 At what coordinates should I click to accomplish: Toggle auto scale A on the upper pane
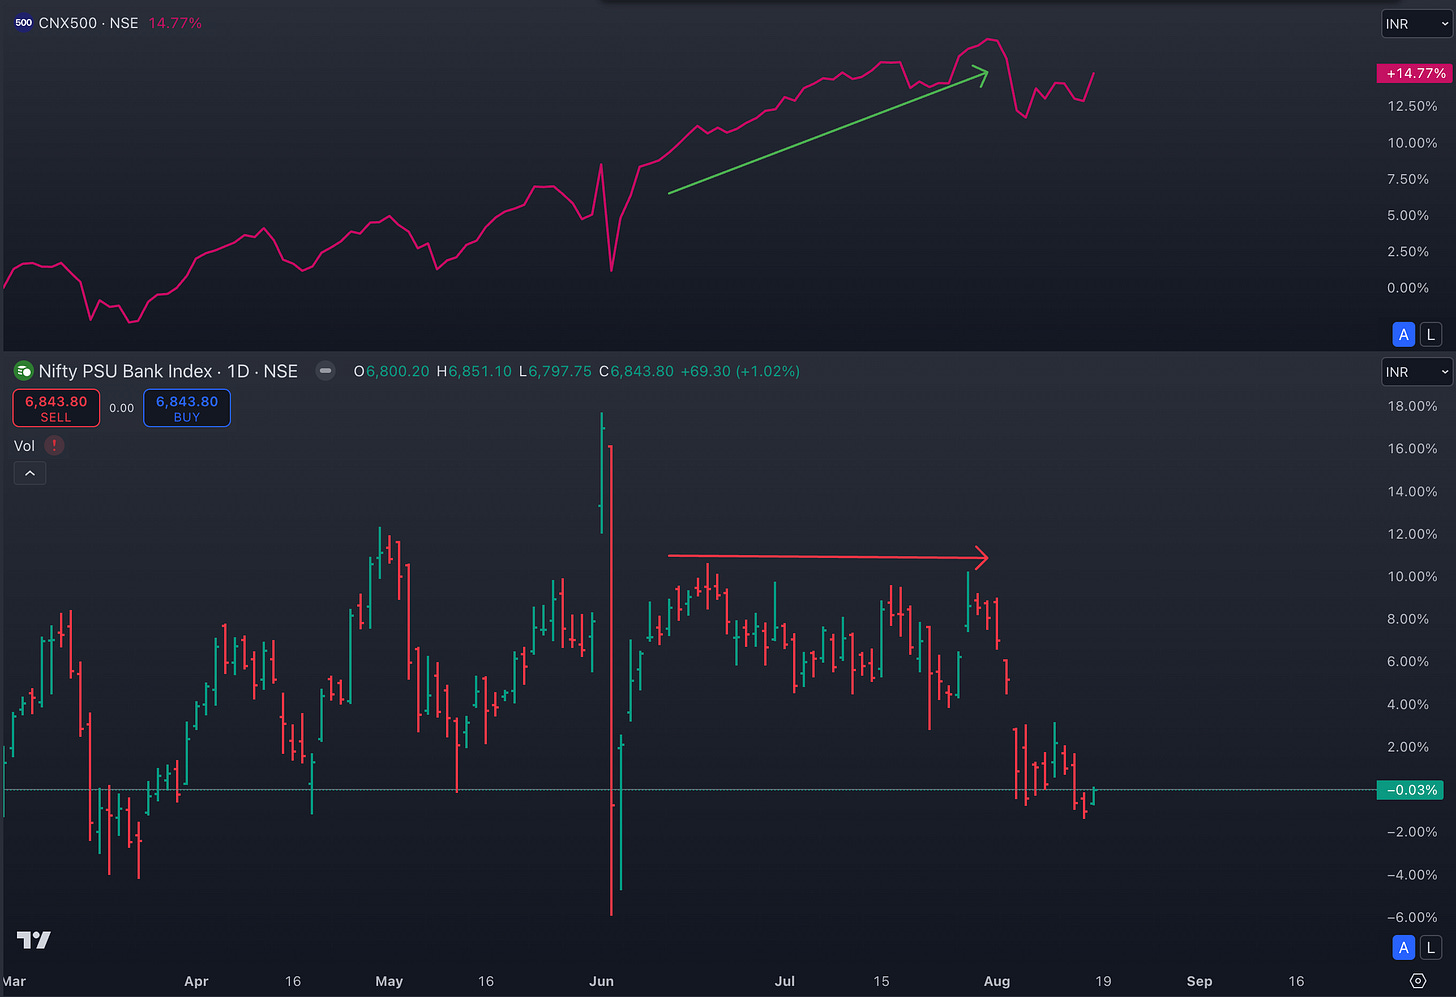(x=1404, y=335)
